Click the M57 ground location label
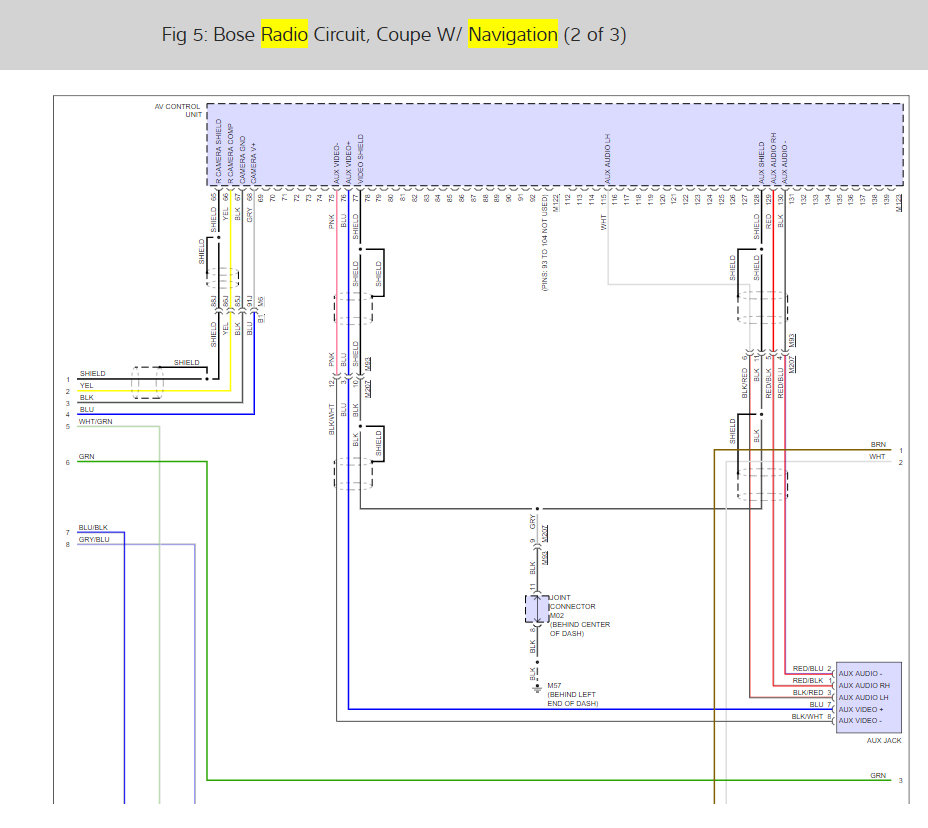Image resolution: width=928 pixels, height=828 pixels. [x=572, y=695]
